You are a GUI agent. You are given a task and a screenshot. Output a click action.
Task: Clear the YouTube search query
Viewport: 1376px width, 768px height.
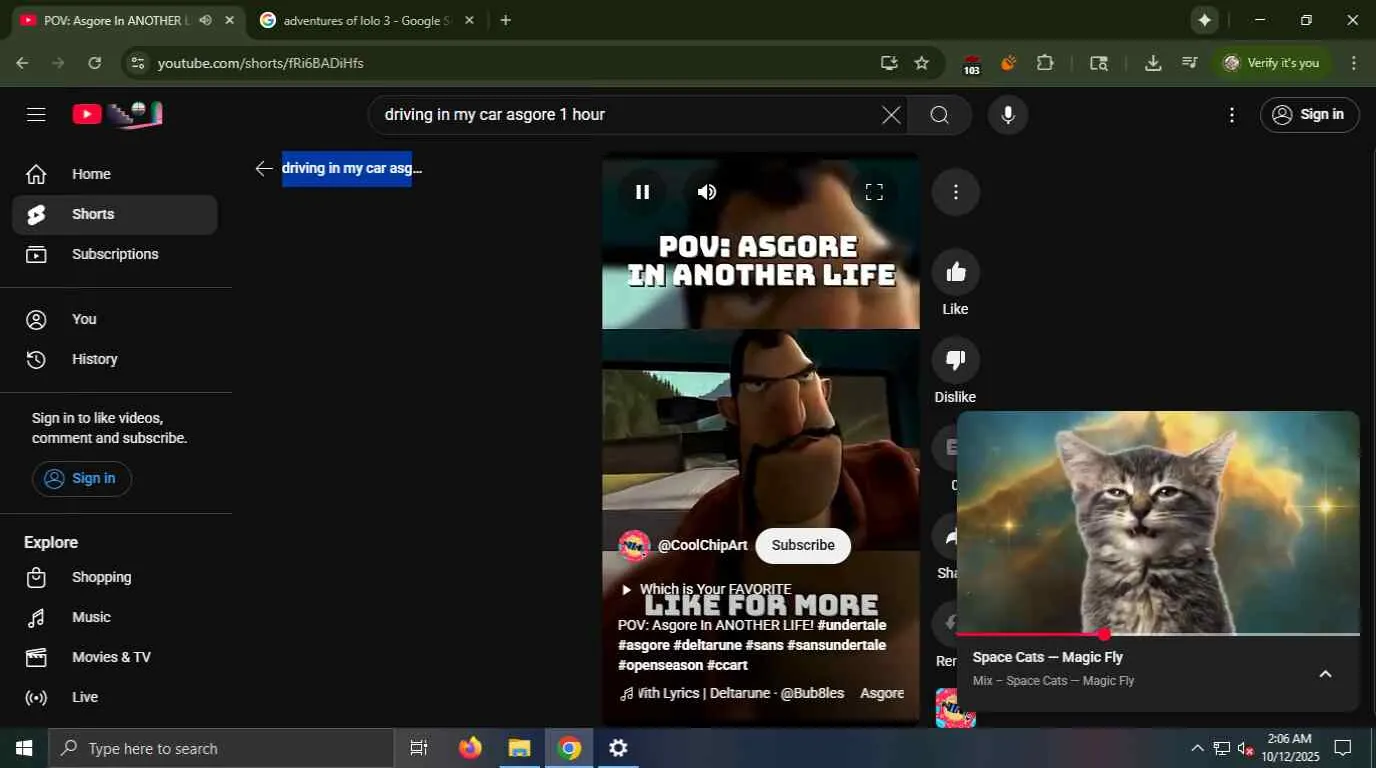891,114
